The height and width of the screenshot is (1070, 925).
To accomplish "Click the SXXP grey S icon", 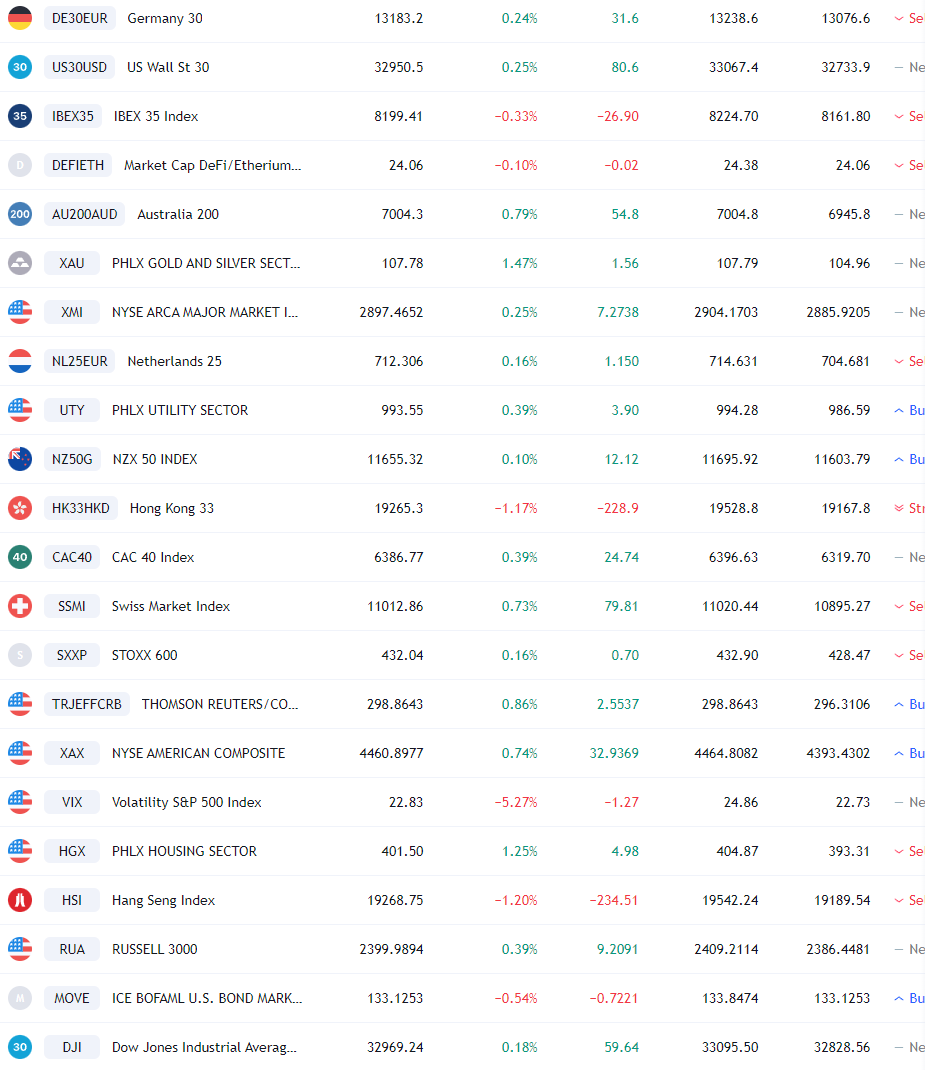I will tap(20, 655).
